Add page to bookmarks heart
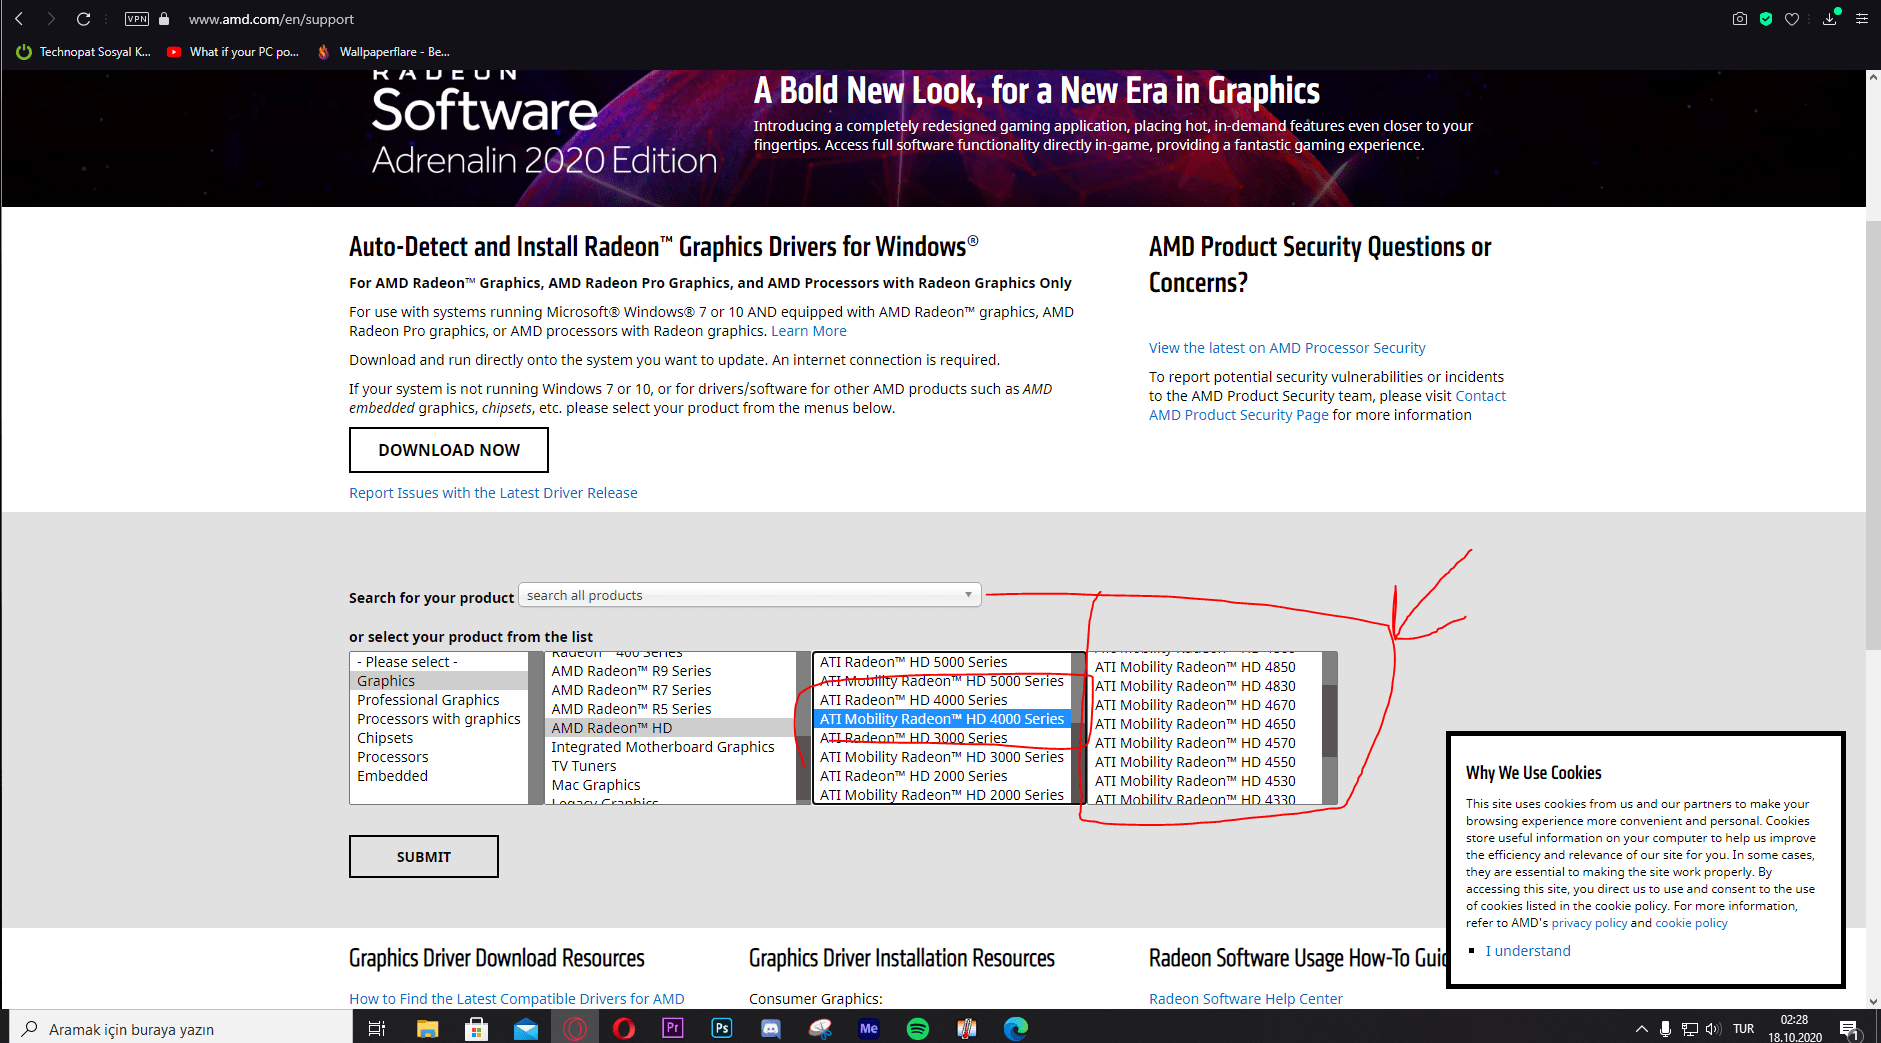This screenshot has height=1043, width=1881. pos(1792,19)
